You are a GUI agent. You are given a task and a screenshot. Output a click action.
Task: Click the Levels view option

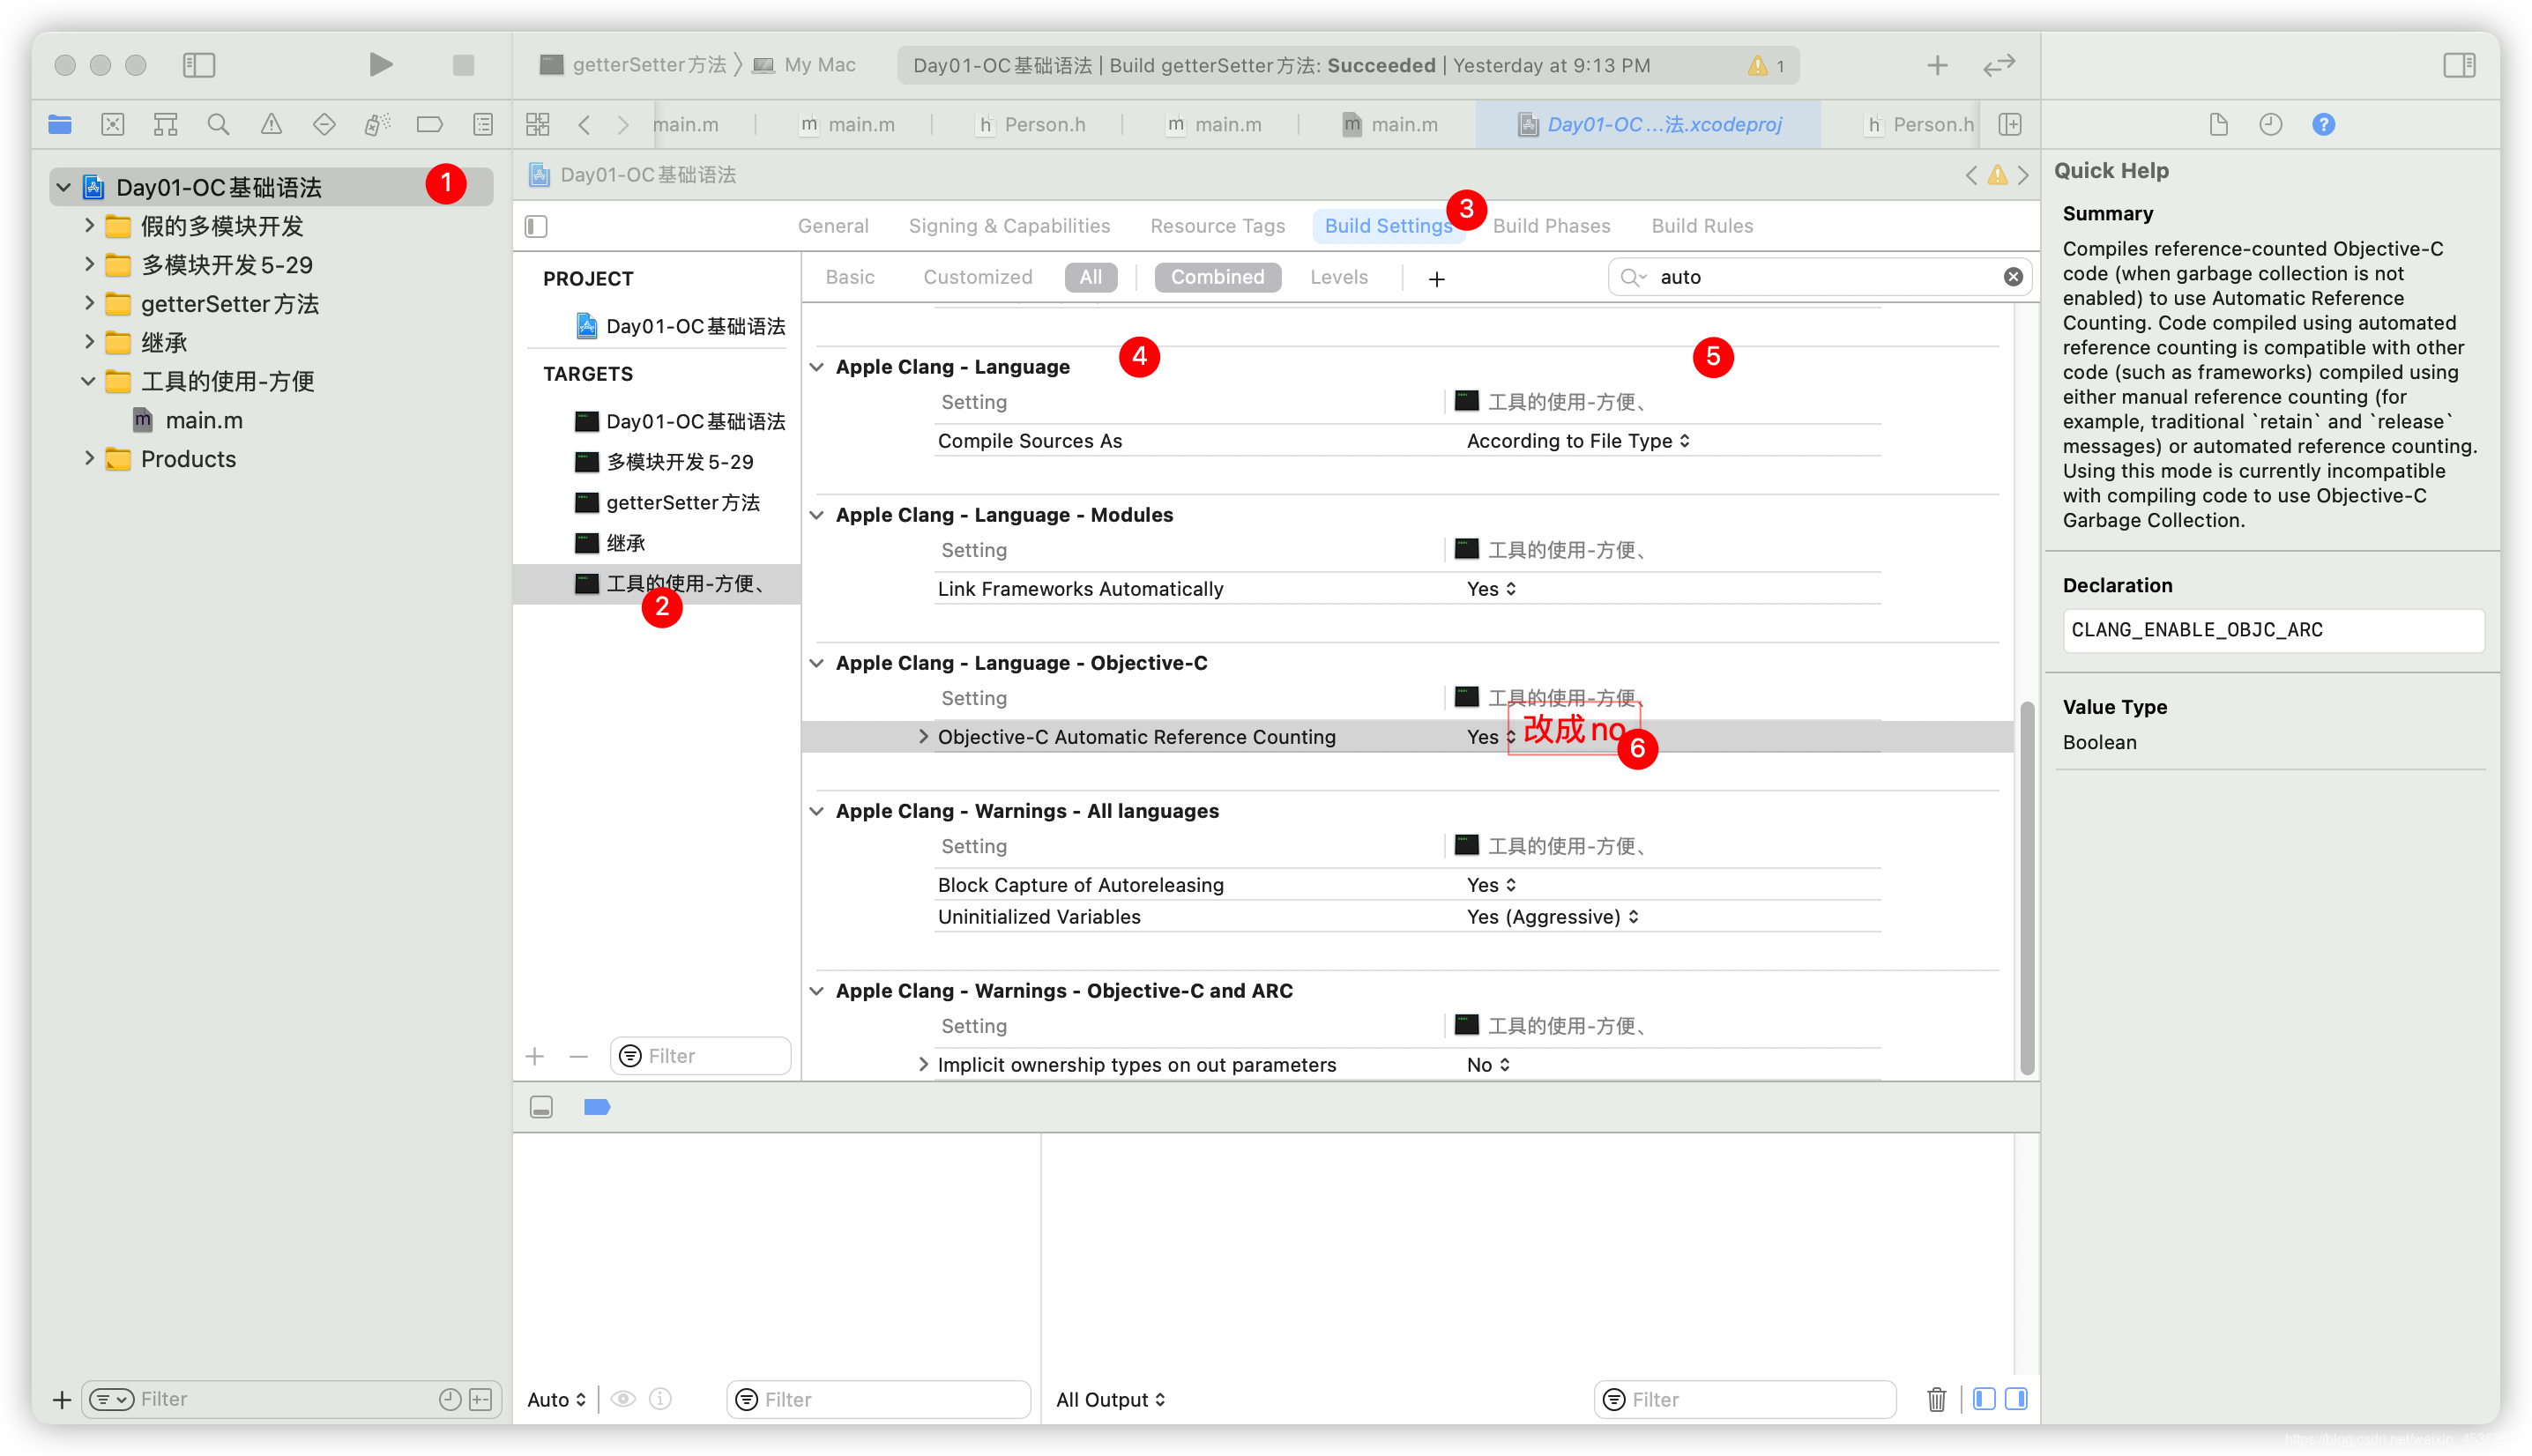1337,276
